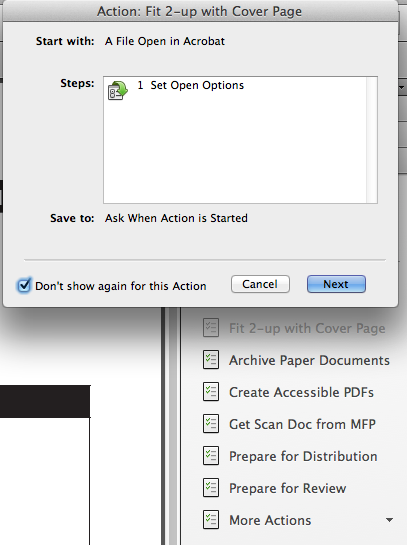This screenshot has height=545, width=407.
Task: Open the Create Accessible PDFs action
Action: click(301, 392)
